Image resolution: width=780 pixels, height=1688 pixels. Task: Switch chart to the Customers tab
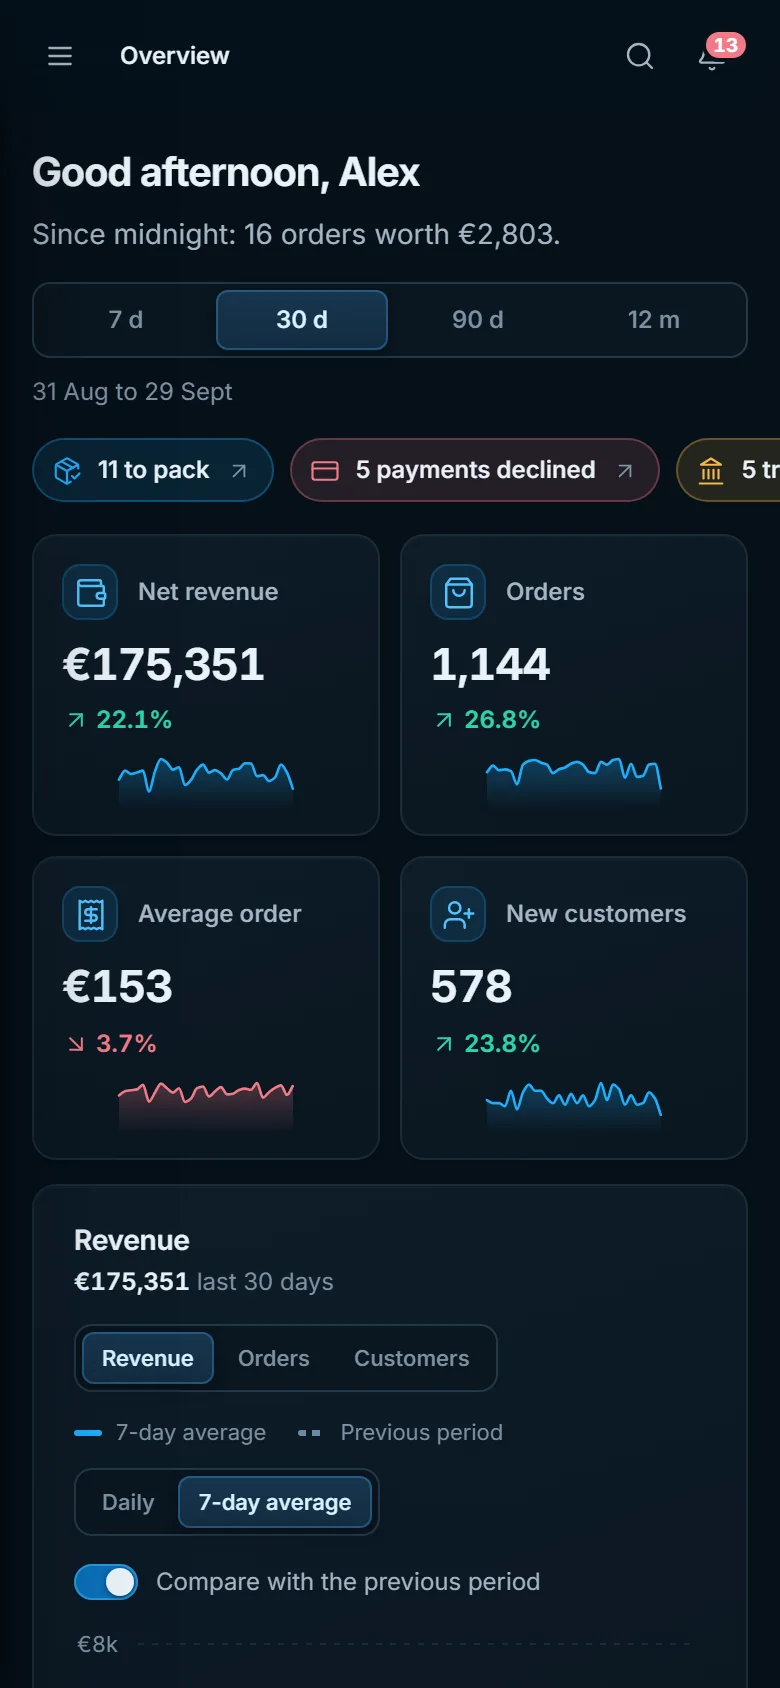click(x=412, y=1358)
